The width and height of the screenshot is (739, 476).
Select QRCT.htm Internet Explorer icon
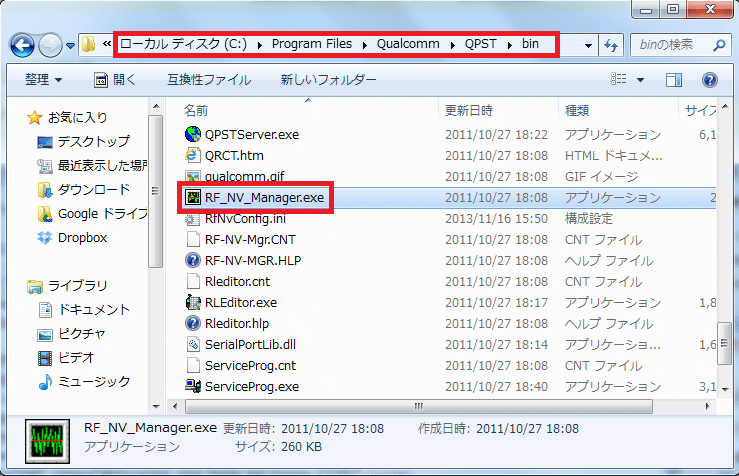pyautogui.click(x=193, y=155)
